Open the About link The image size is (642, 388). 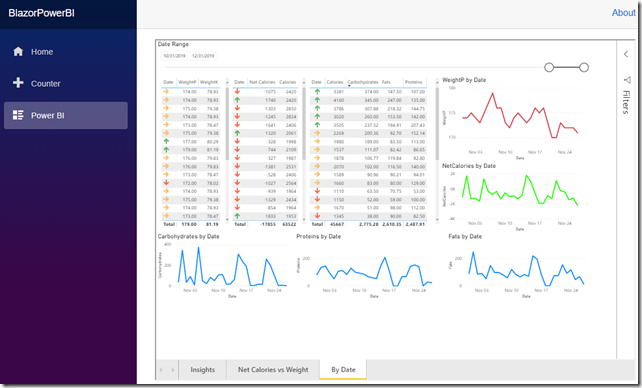click(x=624, y=13)
